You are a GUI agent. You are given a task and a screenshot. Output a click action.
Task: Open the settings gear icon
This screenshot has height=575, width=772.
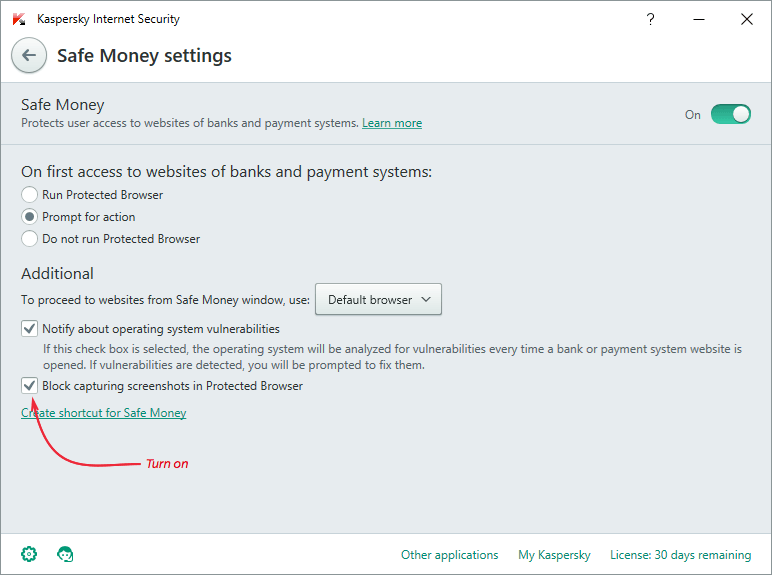(x=29, y=554)
